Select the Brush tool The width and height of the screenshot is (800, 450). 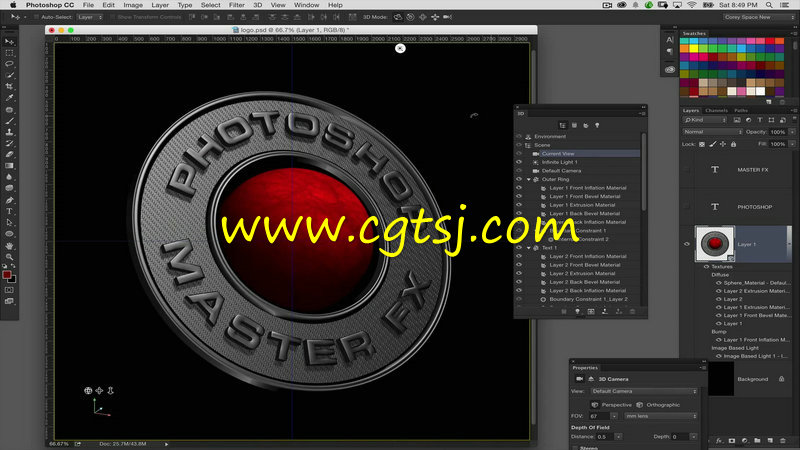(9, 121)
